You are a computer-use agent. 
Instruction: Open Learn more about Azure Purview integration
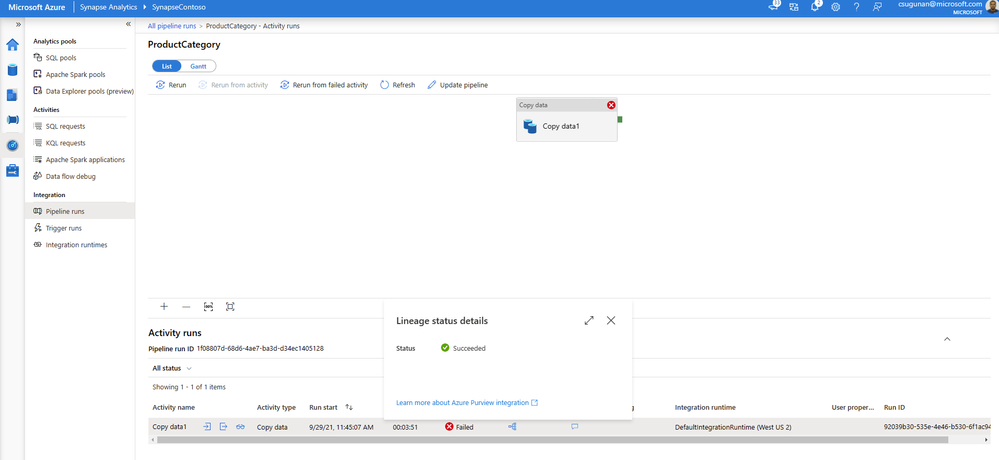[467, 403]
